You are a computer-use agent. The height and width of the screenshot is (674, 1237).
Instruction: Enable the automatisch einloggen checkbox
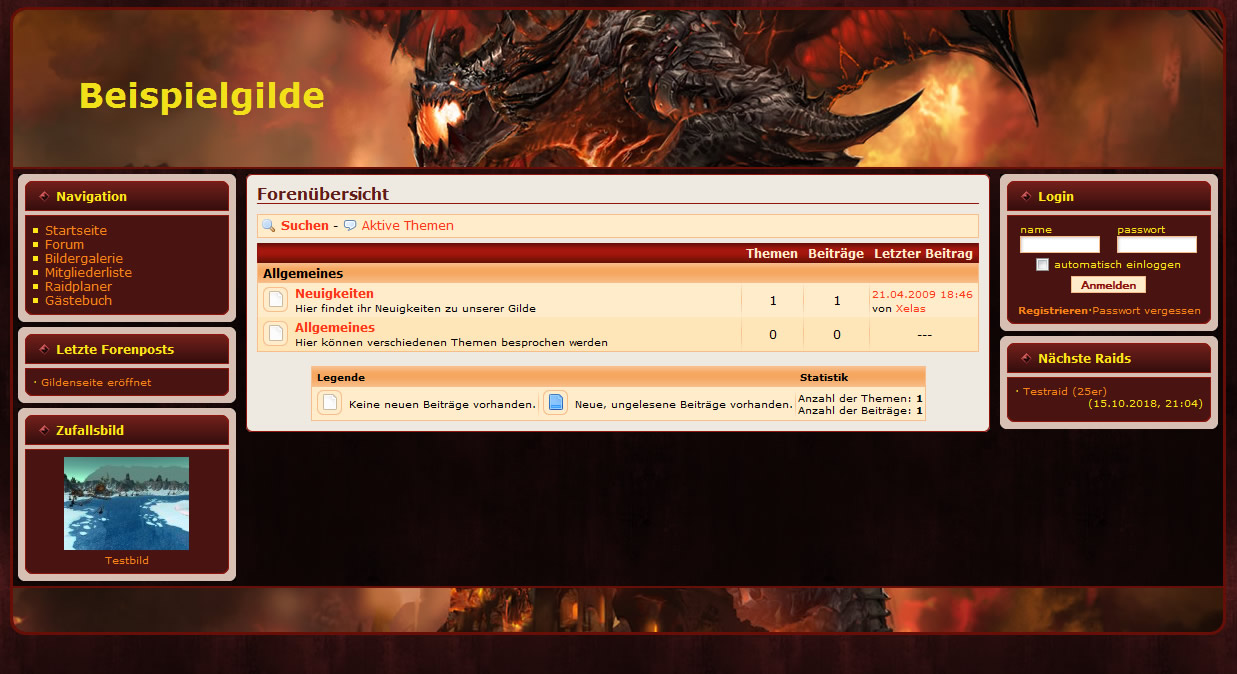(x=1043, y=265)
